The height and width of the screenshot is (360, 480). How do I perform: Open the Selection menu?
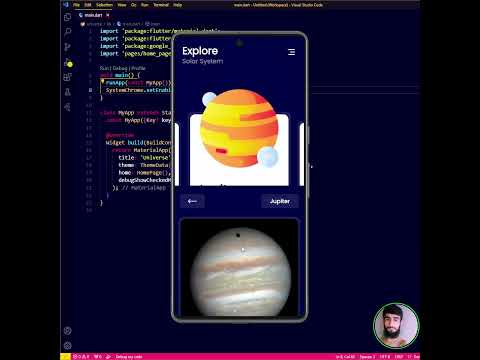coord(104,5)
